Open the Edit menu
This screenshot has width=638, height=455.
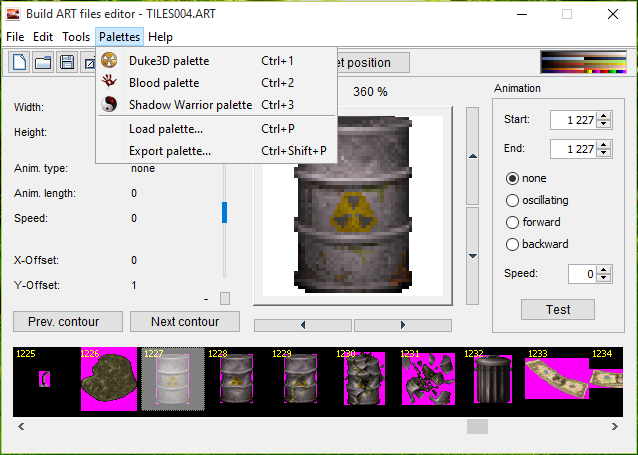43,37
